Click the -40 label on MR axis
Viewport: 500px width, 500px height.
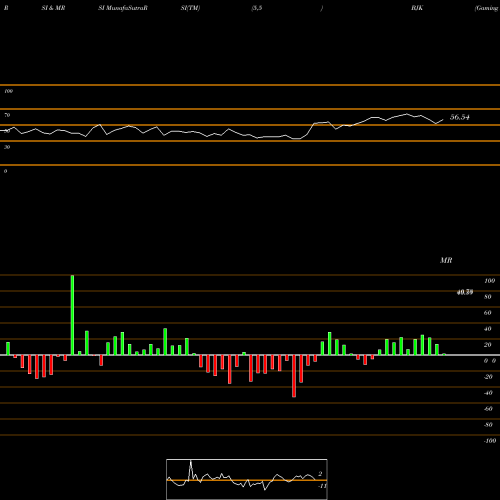coord(488,393)
